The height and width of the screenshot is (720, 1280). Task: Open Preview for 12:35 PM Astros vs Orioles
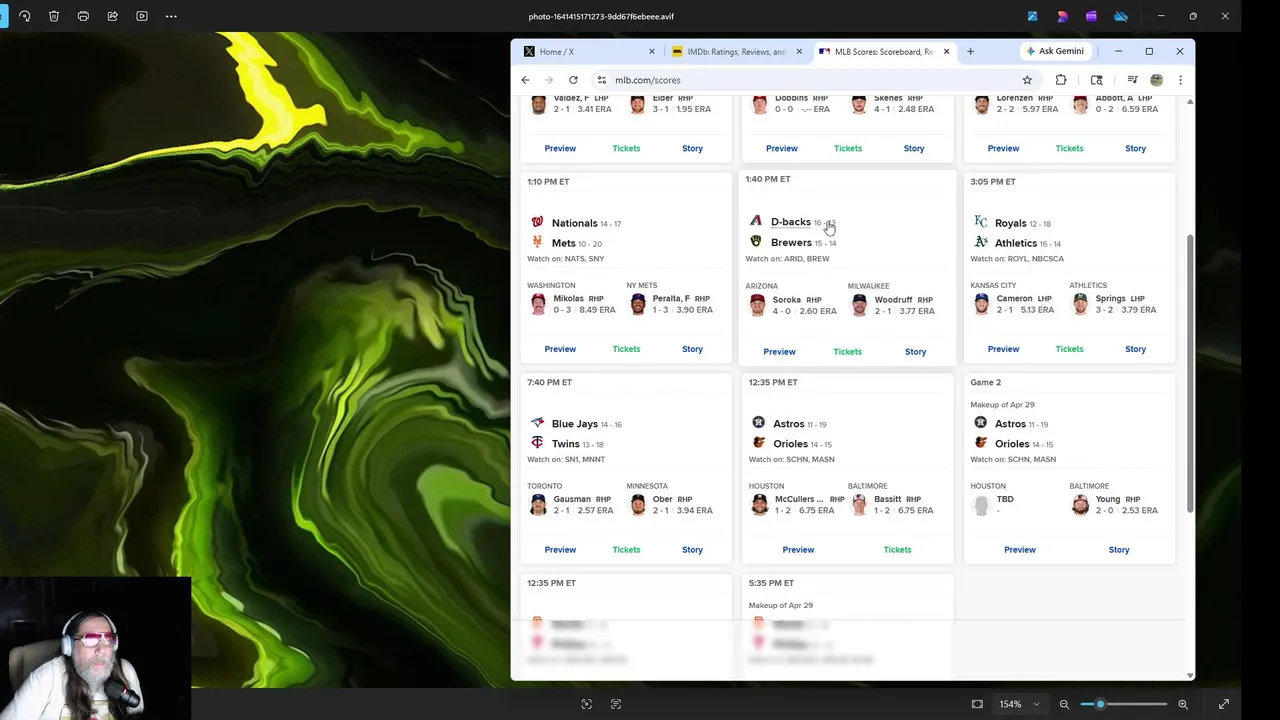tap(798, 550)
